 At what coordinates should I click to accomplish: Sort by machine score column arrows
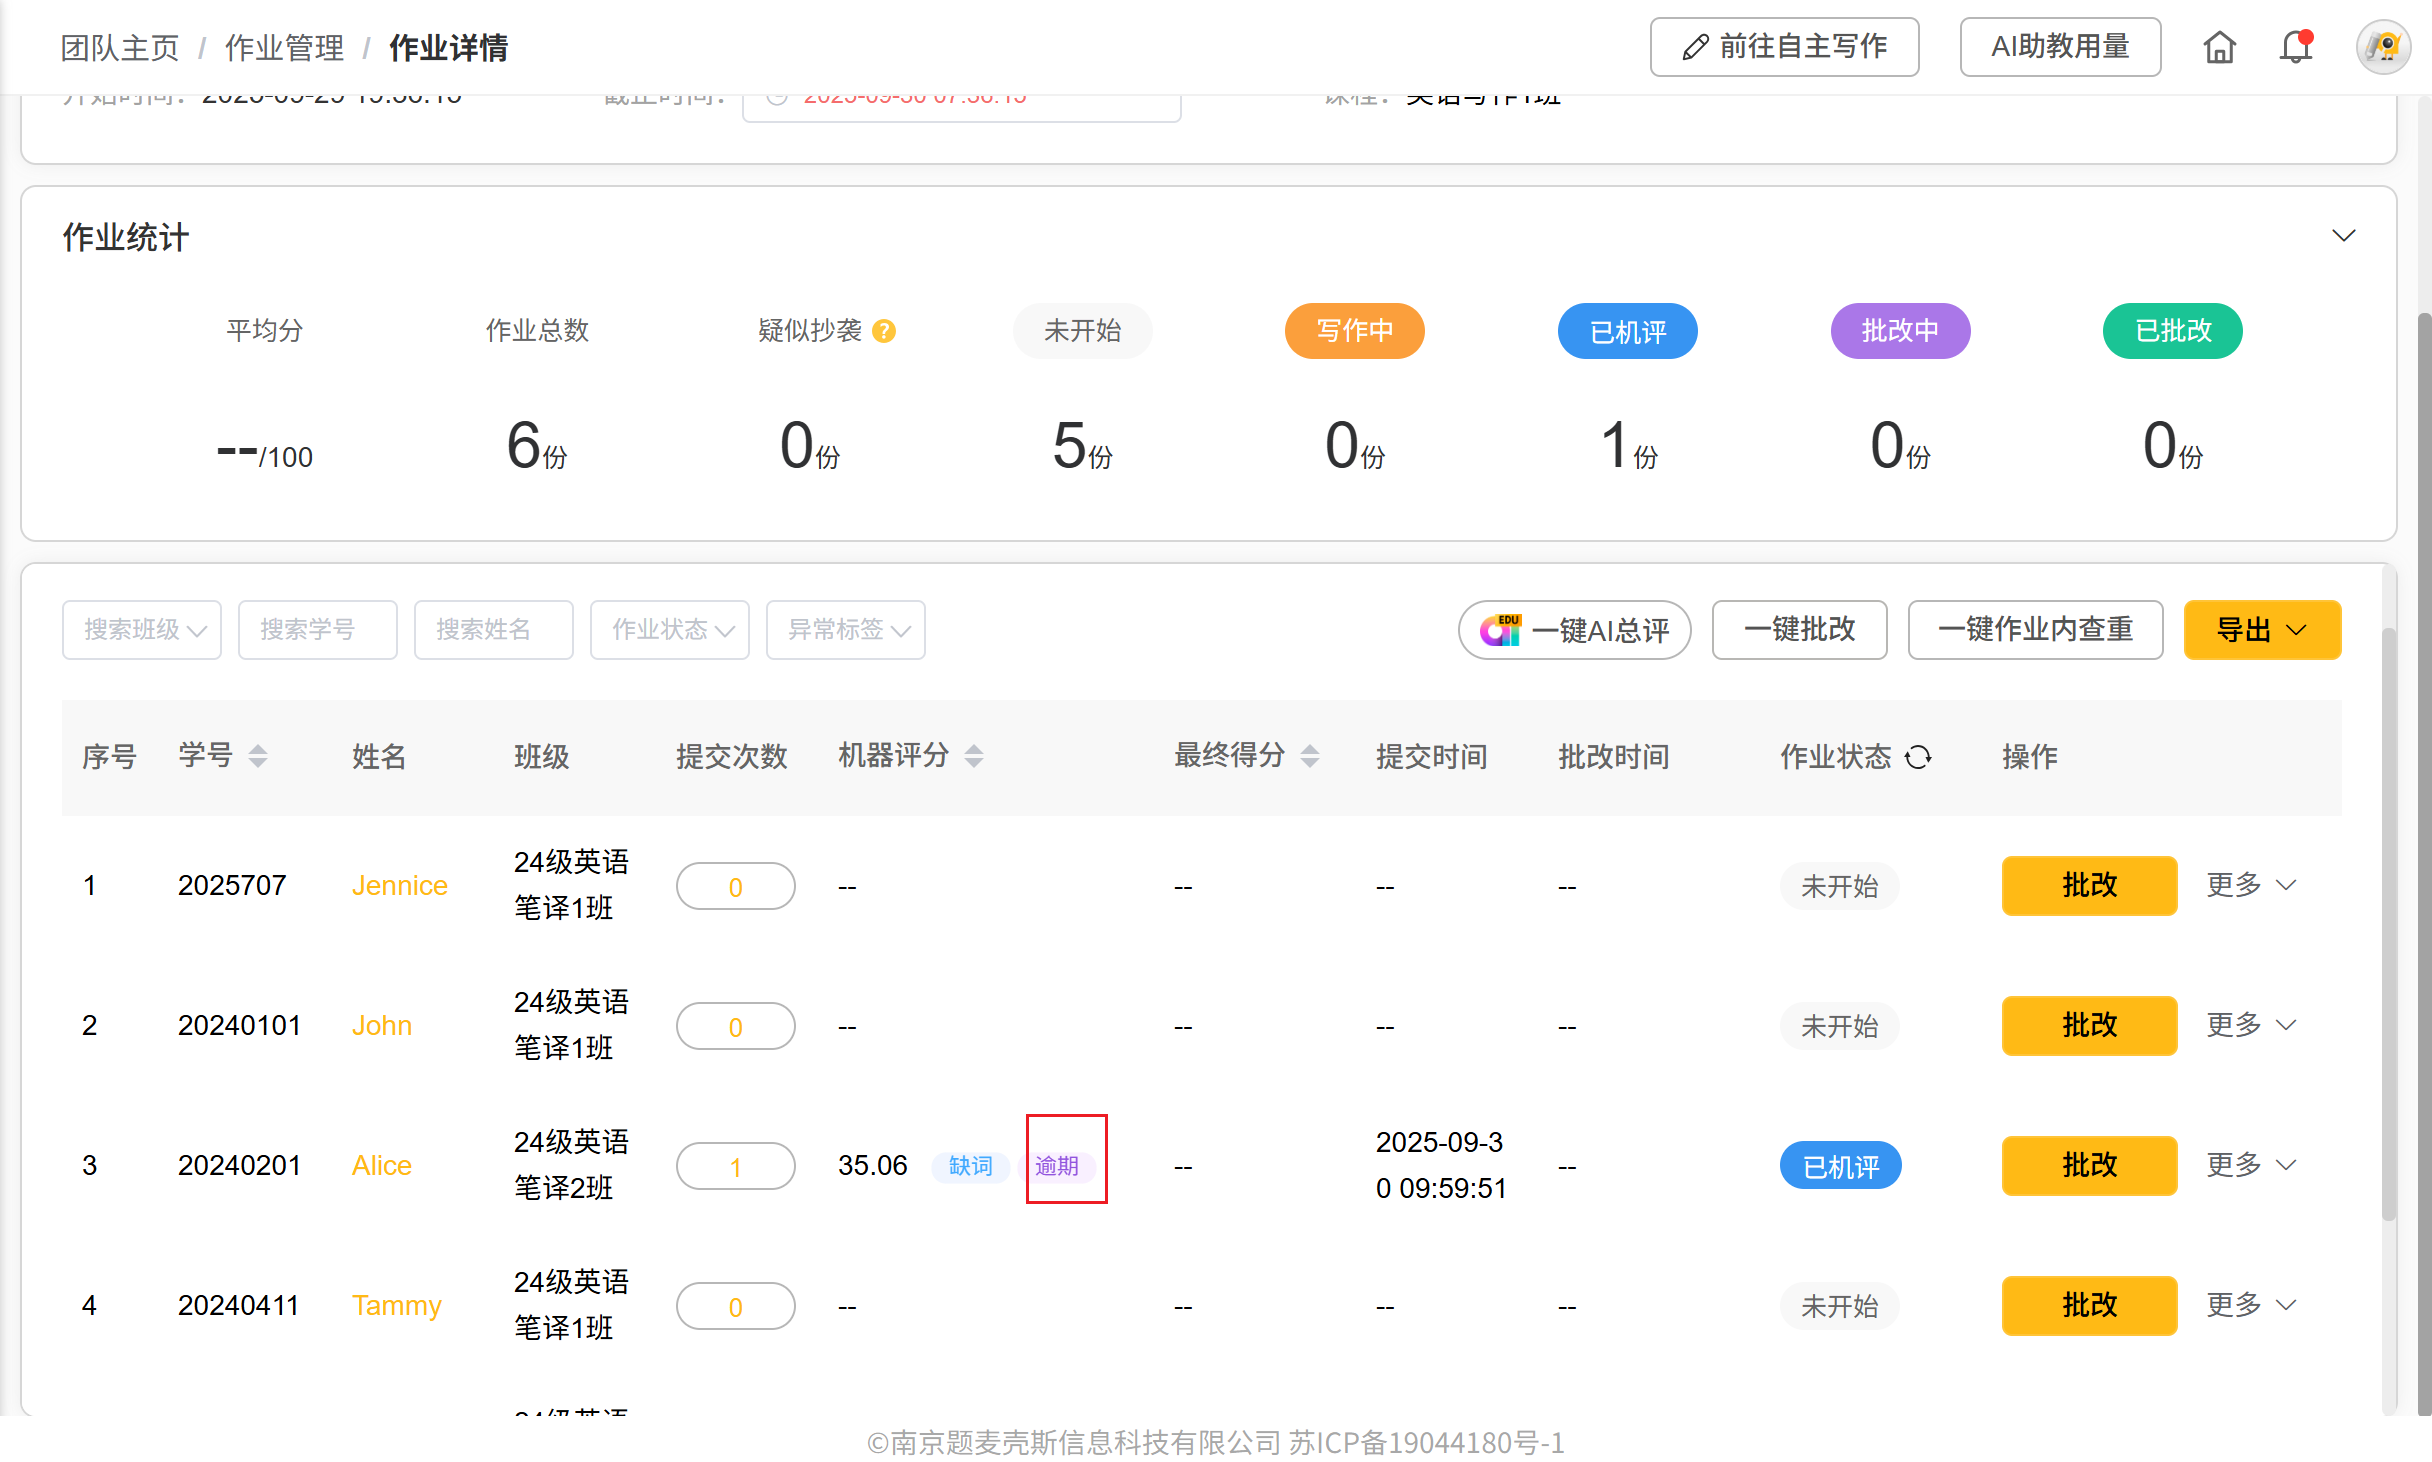tap(974, 757)
